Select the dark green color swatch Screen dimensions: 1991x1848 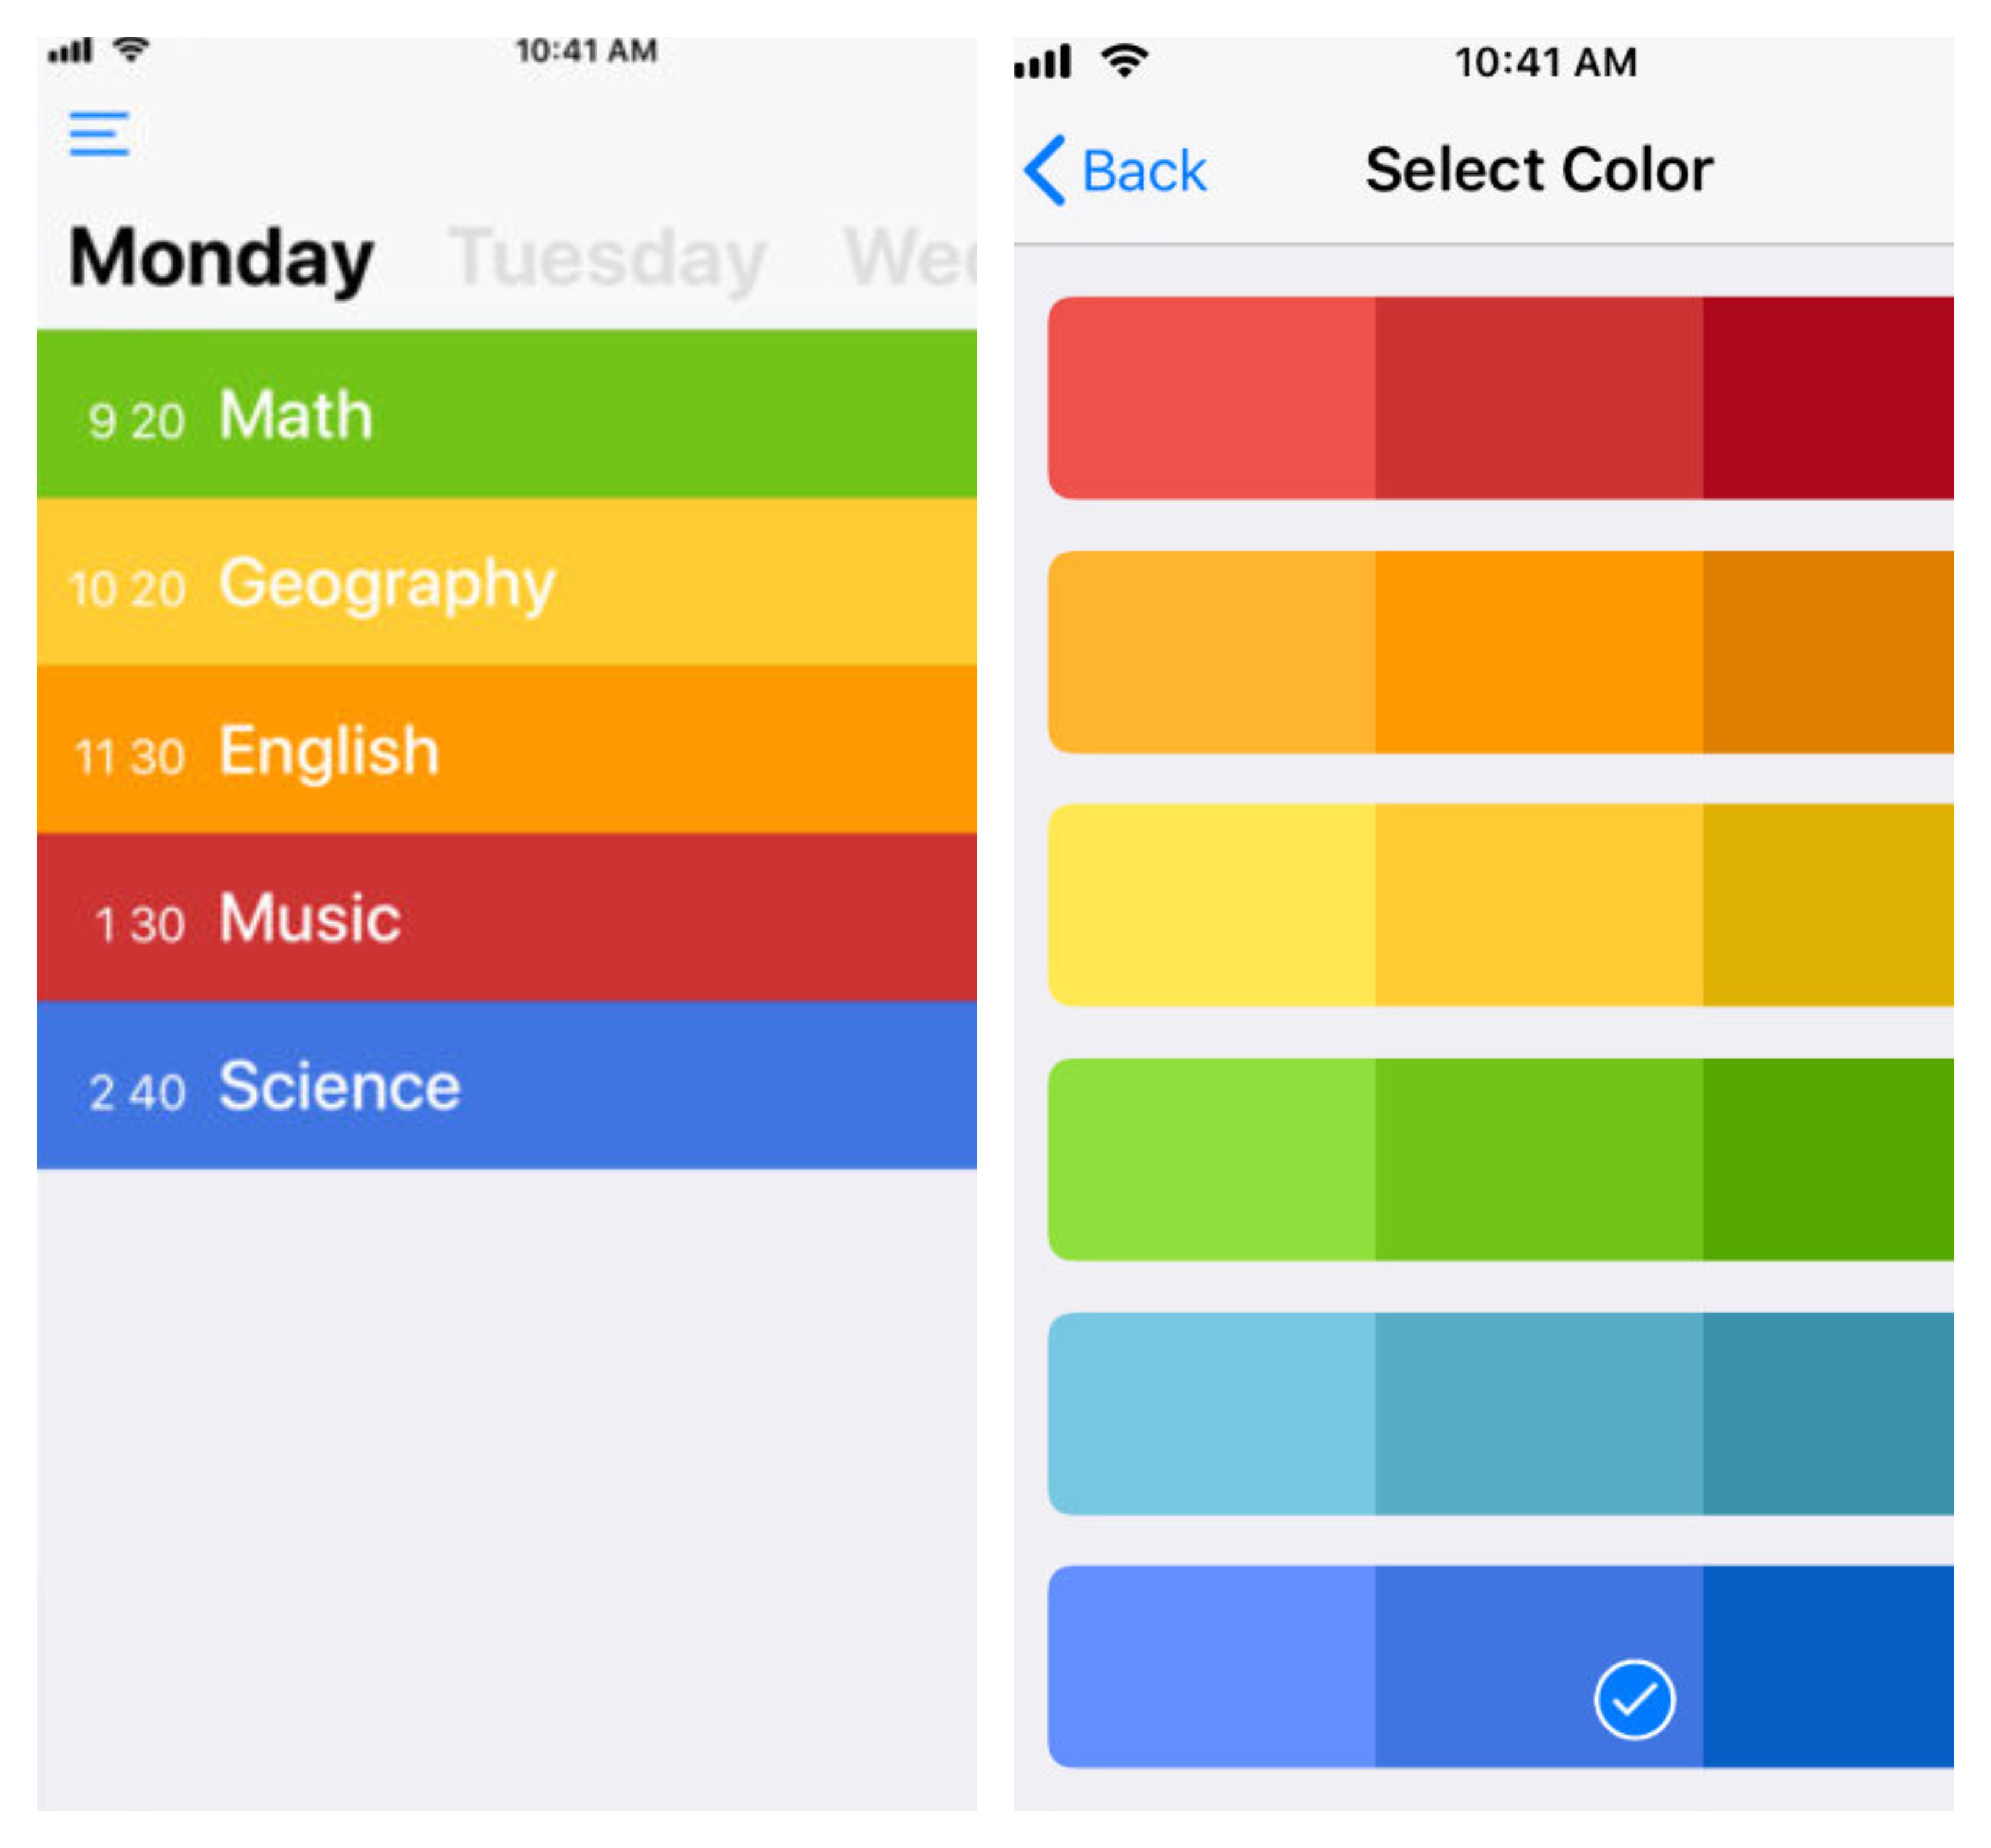pos(1828,1159)
